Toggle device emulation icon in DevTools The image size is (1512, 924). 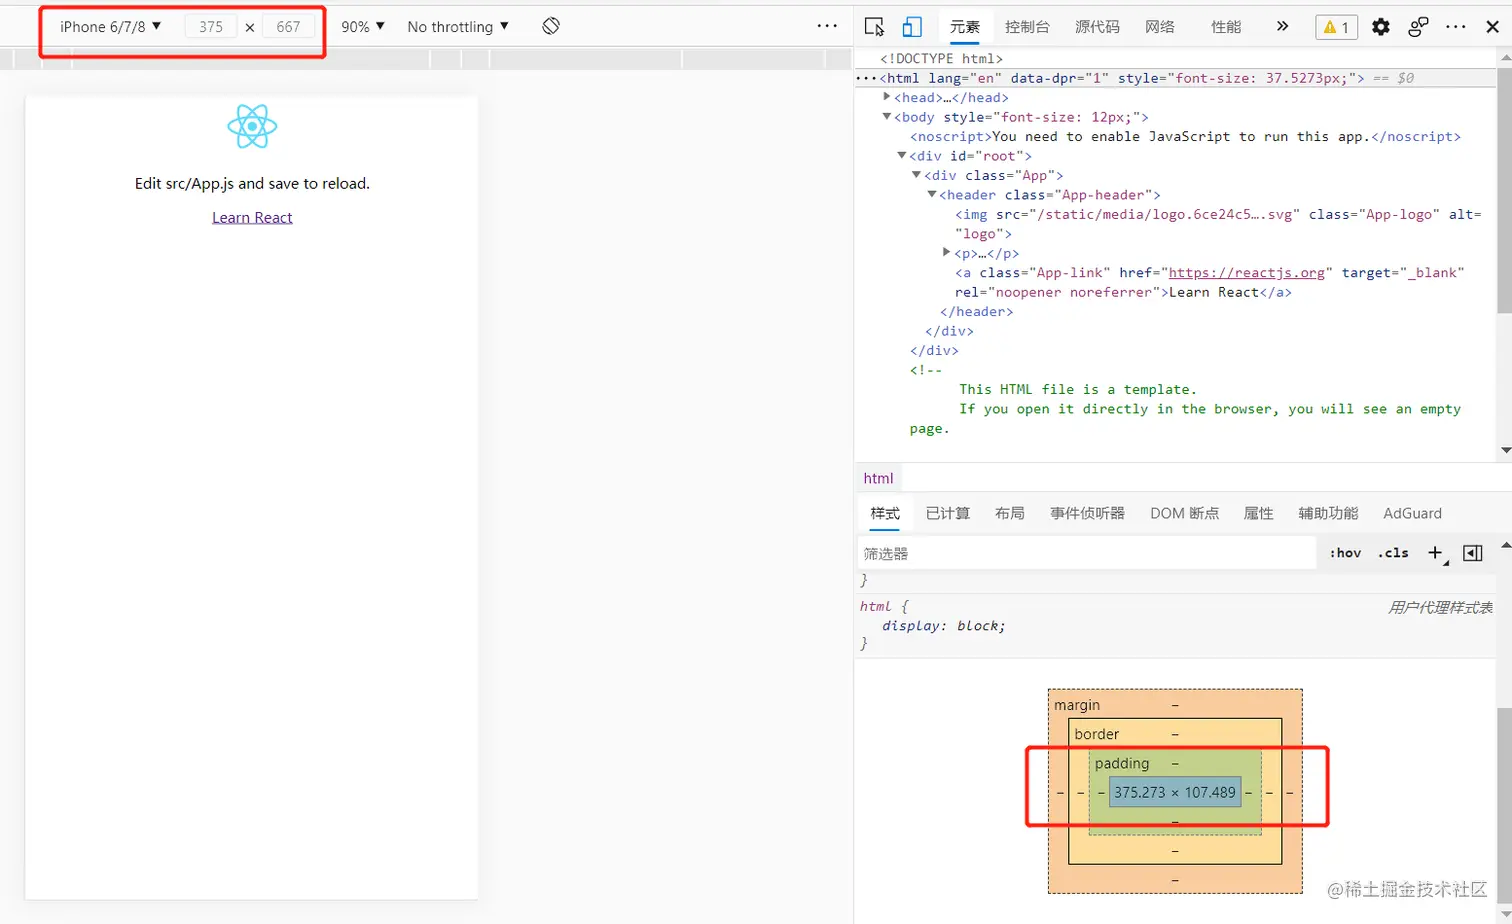[912, 27]
